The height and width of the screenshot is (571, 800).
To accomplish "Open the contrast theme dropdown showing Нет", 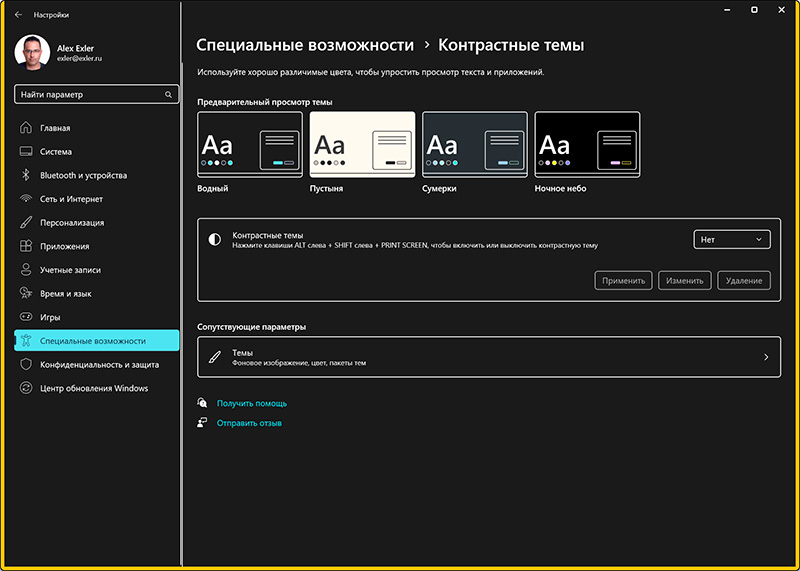I will click(x=732, y=239).
